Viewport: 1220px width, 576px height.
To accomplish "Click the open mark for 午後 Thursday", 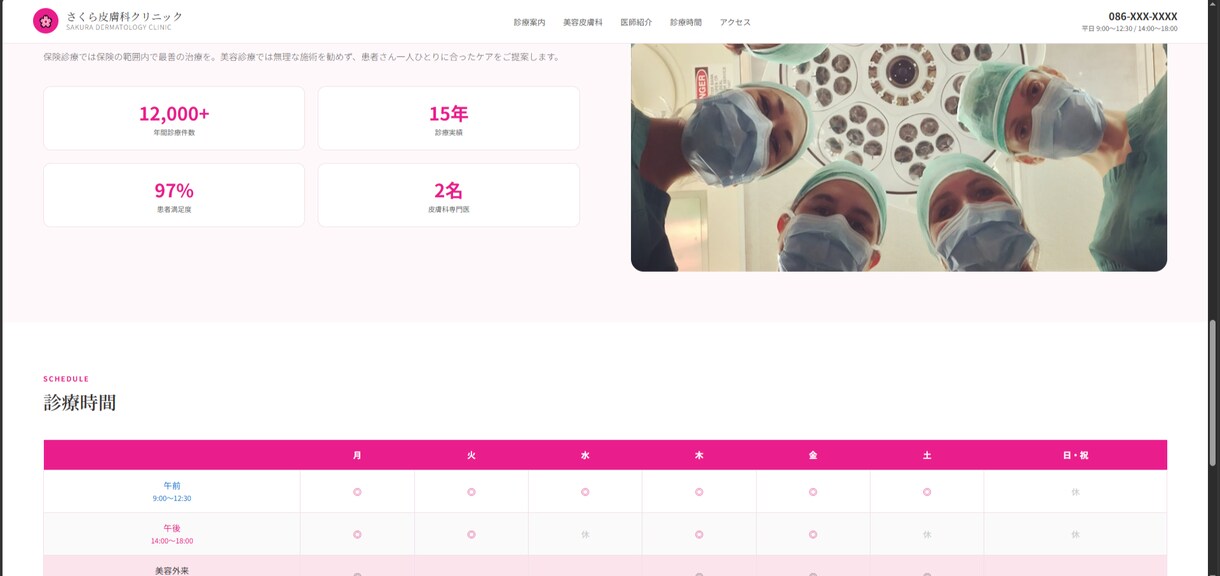I will 699,535.
